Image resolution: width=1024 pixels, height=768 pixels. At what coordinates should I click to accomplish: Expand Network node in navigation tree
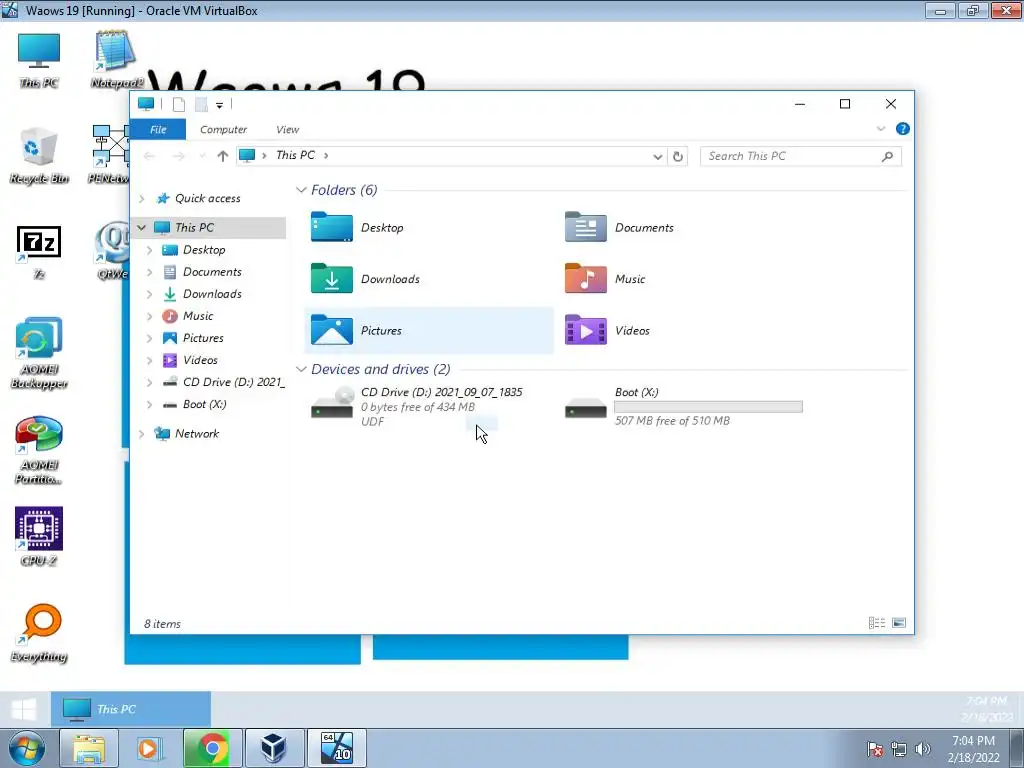[x=142, y=434]
